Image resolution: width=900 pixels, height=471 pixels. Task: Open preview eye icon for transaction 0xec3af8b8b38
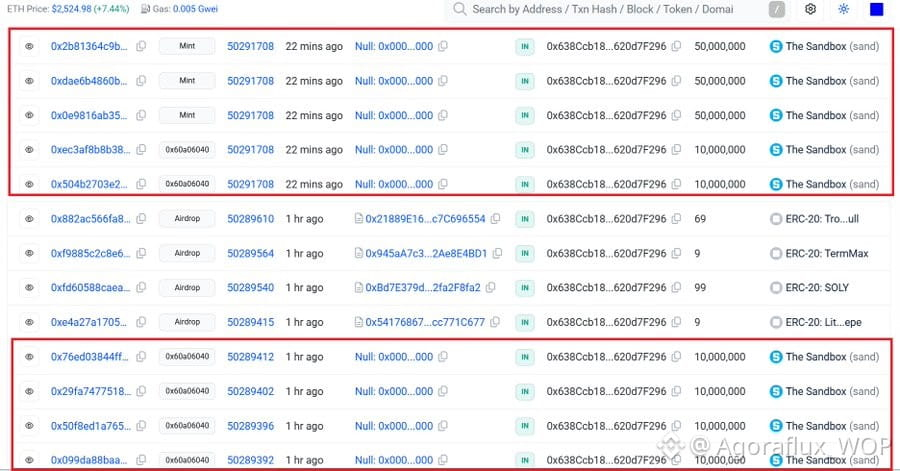[29, 150]
